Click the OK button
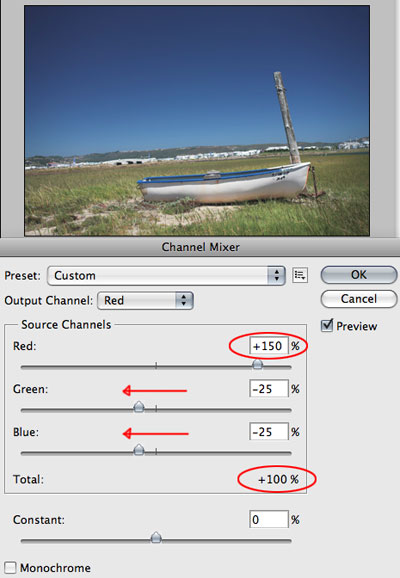The image size is (400, 578). click(x=359, y=275)
